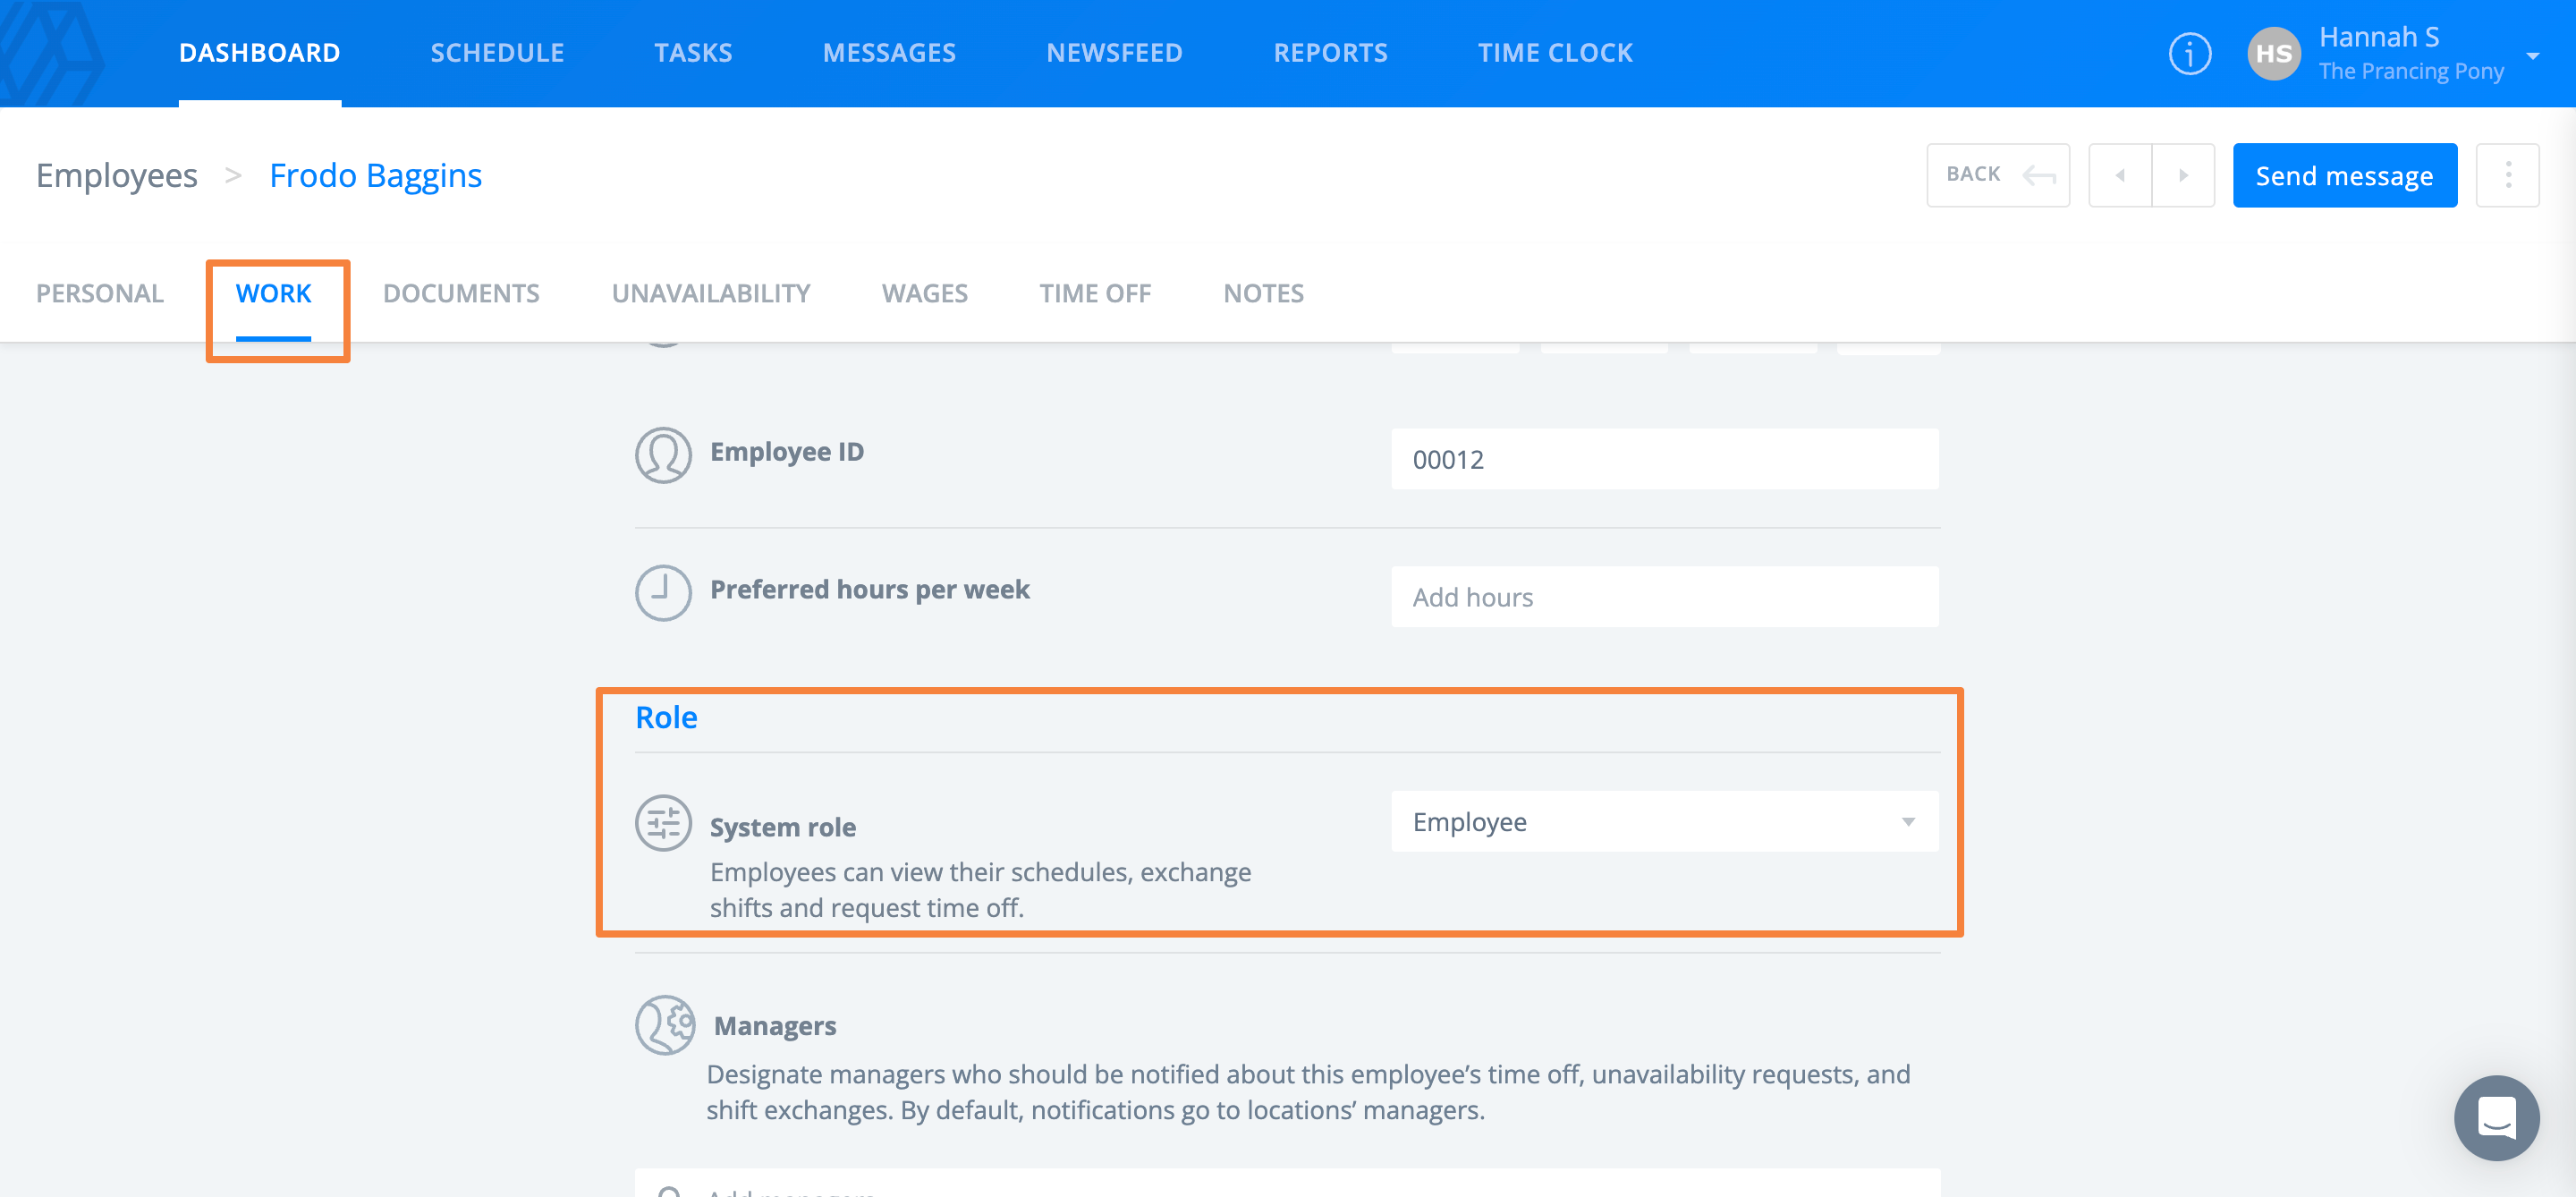Click the Managers label
The image size is (2576, 1197).
[x=775, y=1026]
